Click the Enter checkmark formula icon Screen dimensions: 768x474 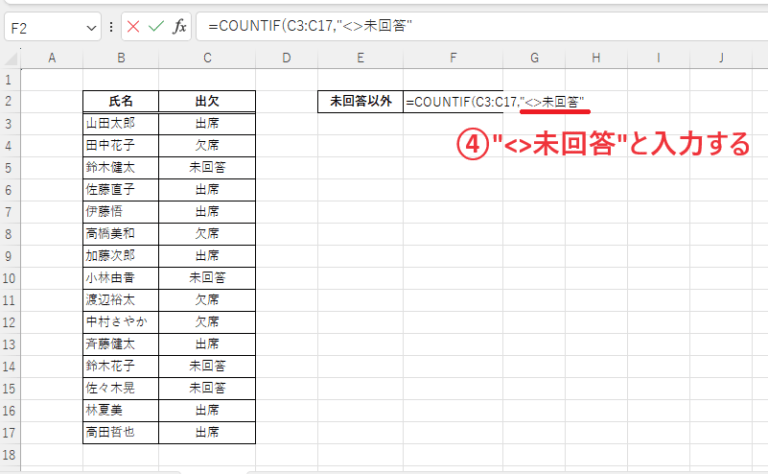click(x=156, y=27)
